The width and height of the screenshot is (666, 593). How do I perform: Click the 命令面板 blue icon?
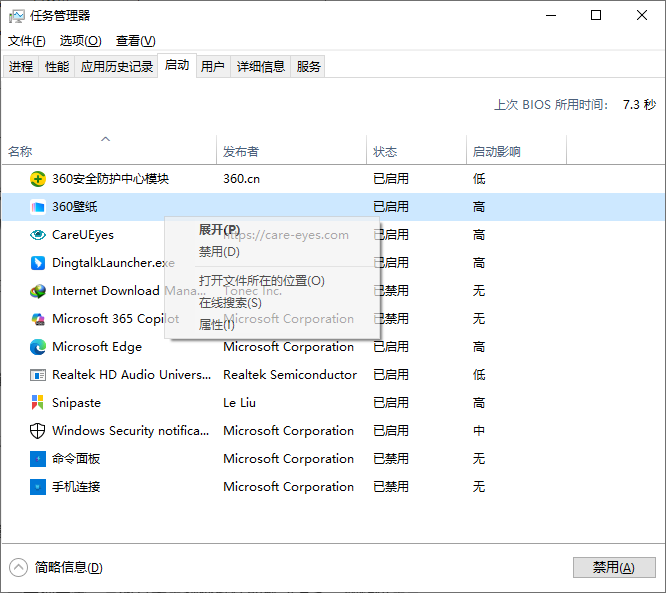38,459
